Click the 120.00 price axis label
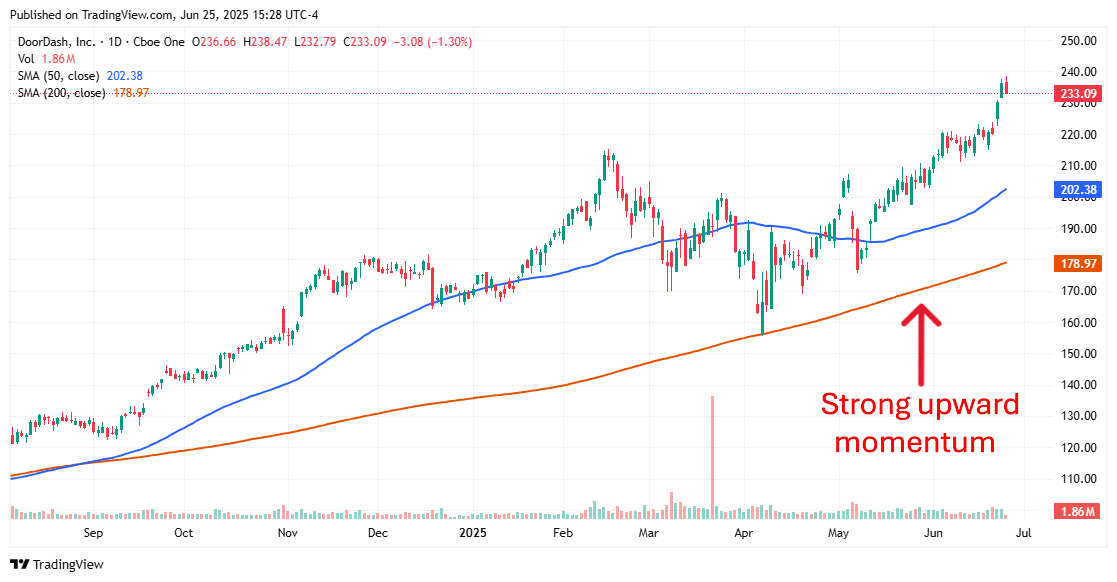Screen dimensions: 1117x582 click(1079, 447)
